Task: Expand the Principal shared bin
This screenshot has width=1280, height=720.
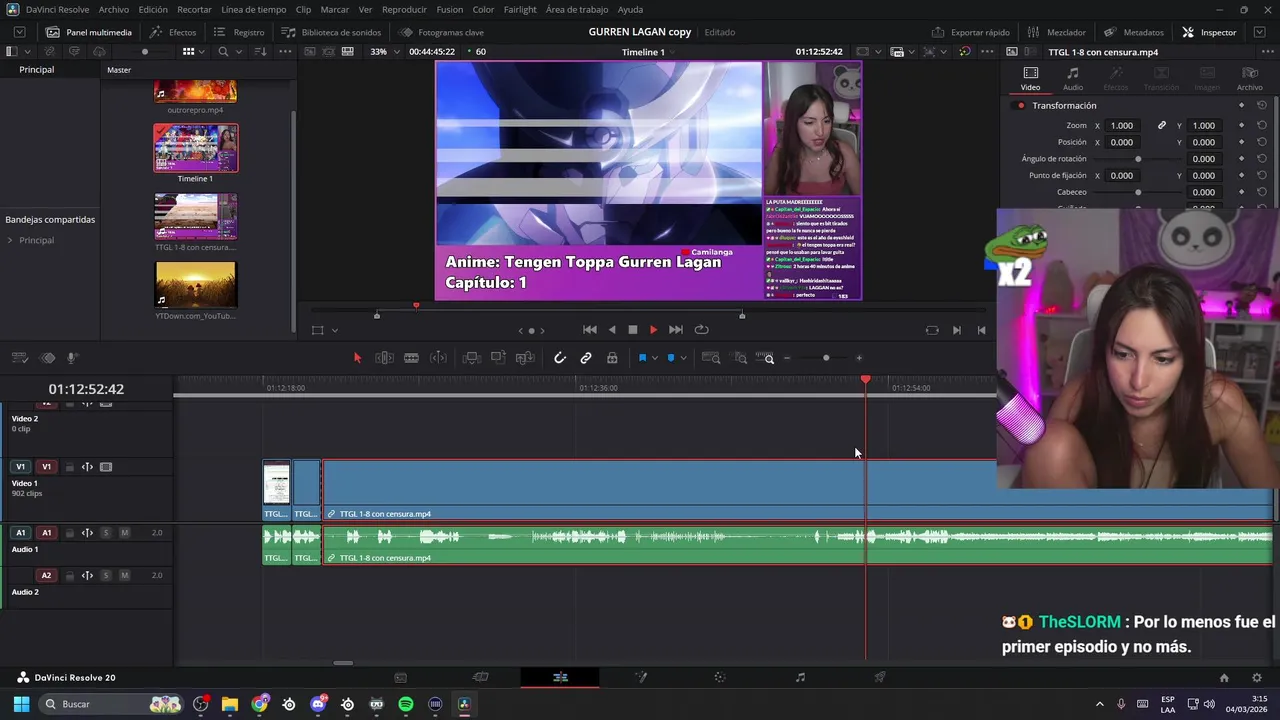Action: (x=10, y=240)
